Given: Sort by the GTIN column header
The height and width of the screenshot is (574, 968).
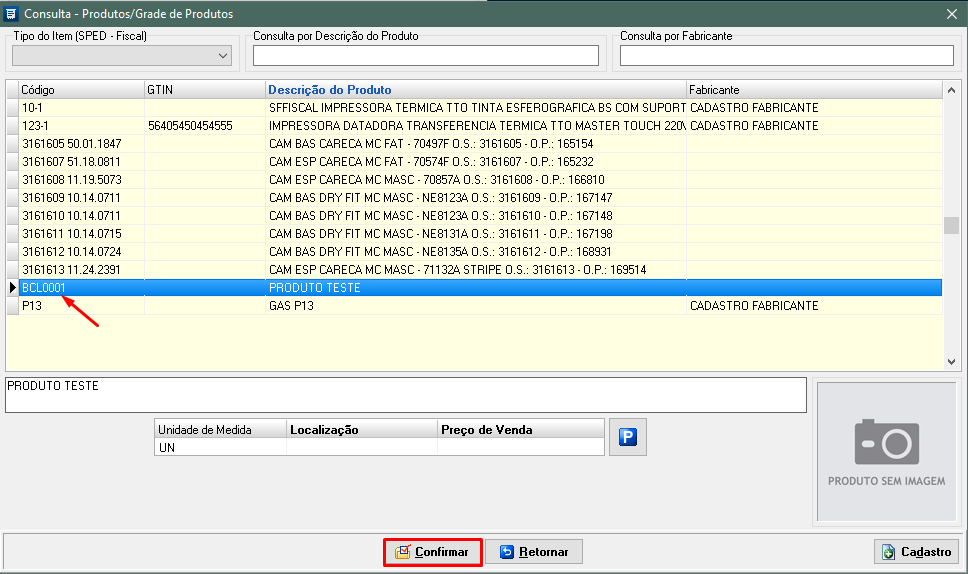Looking at the screenshot, I should click(x=204, y=90).
